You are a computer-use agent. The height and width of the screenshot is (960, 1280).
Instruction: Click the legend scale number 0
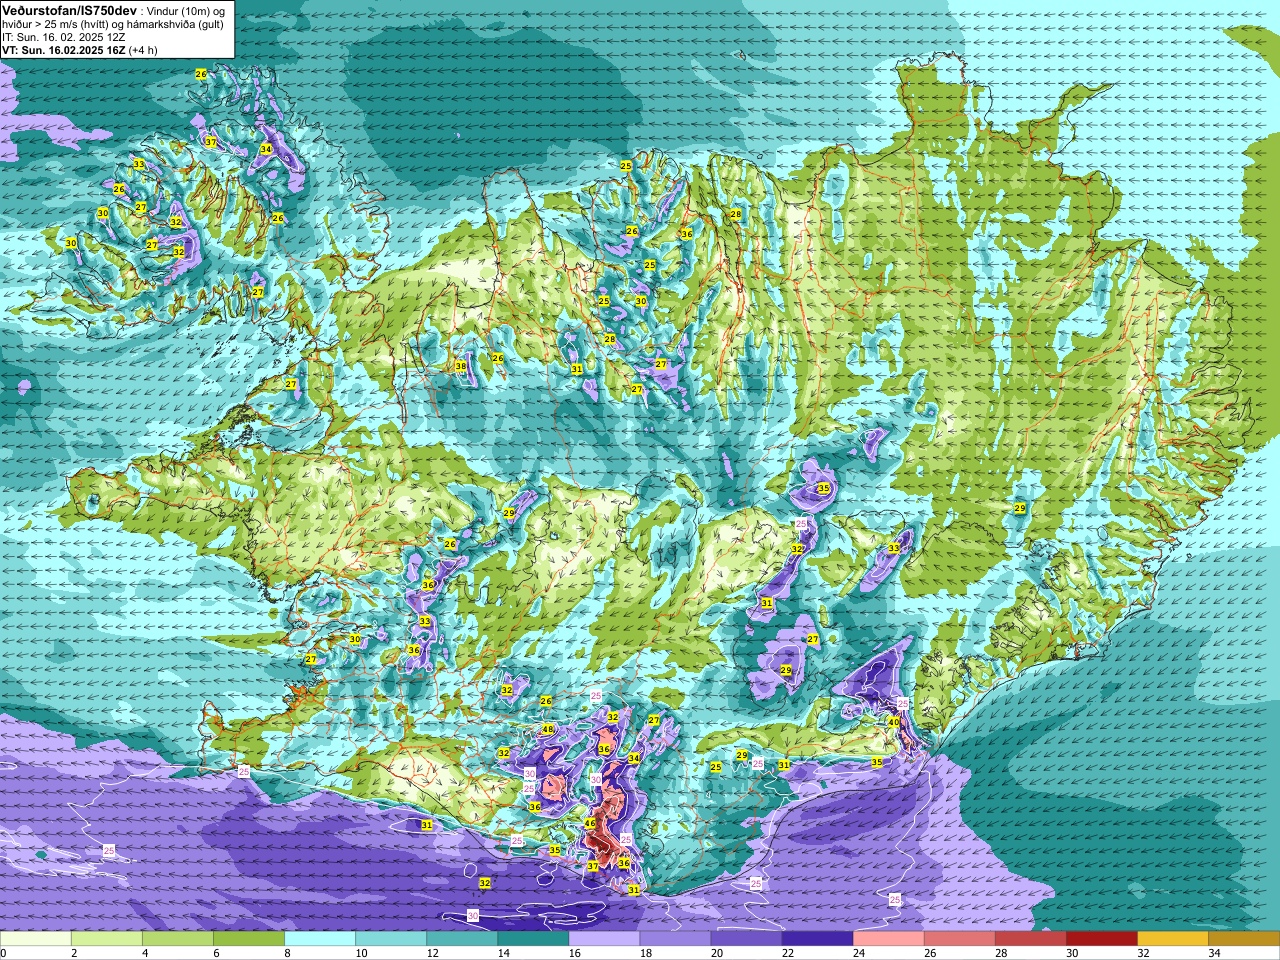click(3, 953)
